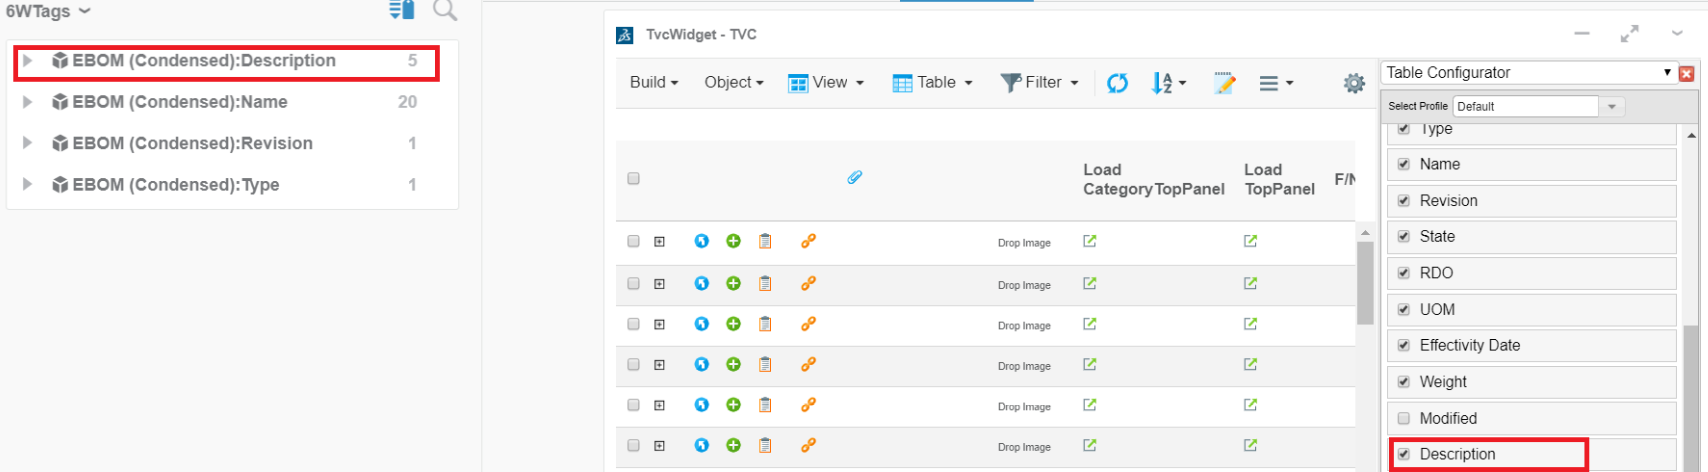1708x472 pixels.
Task: Enable the Modified column checkbox
Action: [x=1403, y=418]
